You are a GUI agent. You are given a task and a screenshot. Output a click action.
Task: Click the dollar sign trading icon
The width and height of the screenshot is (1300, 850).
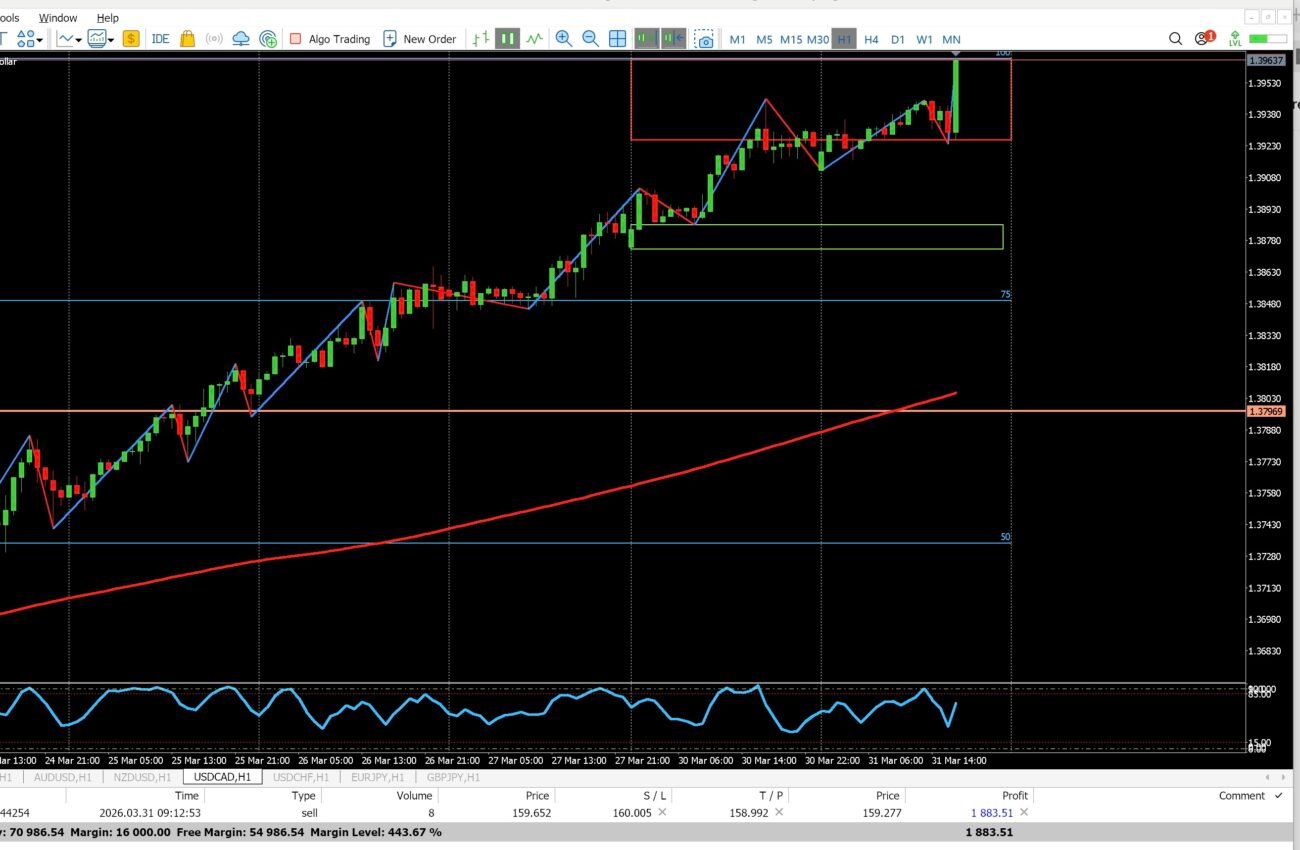(x=131, y=39)
